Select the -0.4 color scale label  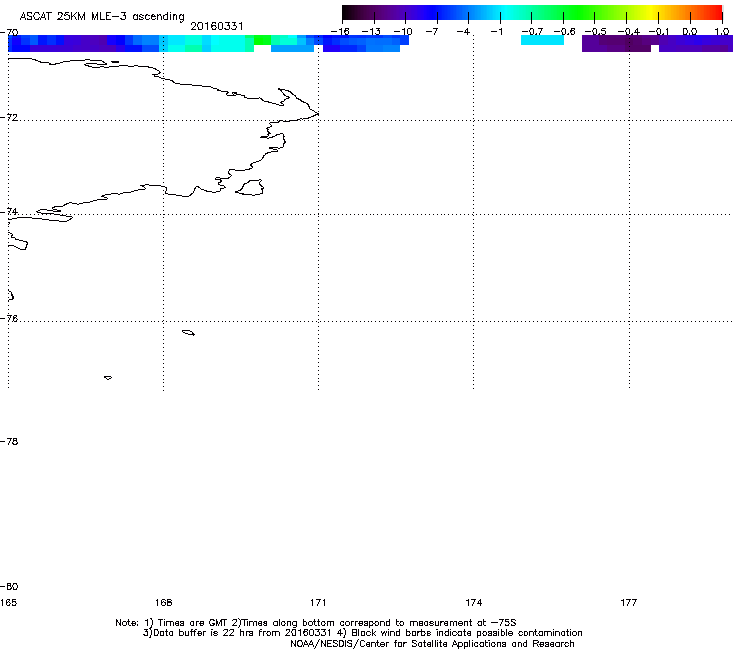tap(628, 32)
